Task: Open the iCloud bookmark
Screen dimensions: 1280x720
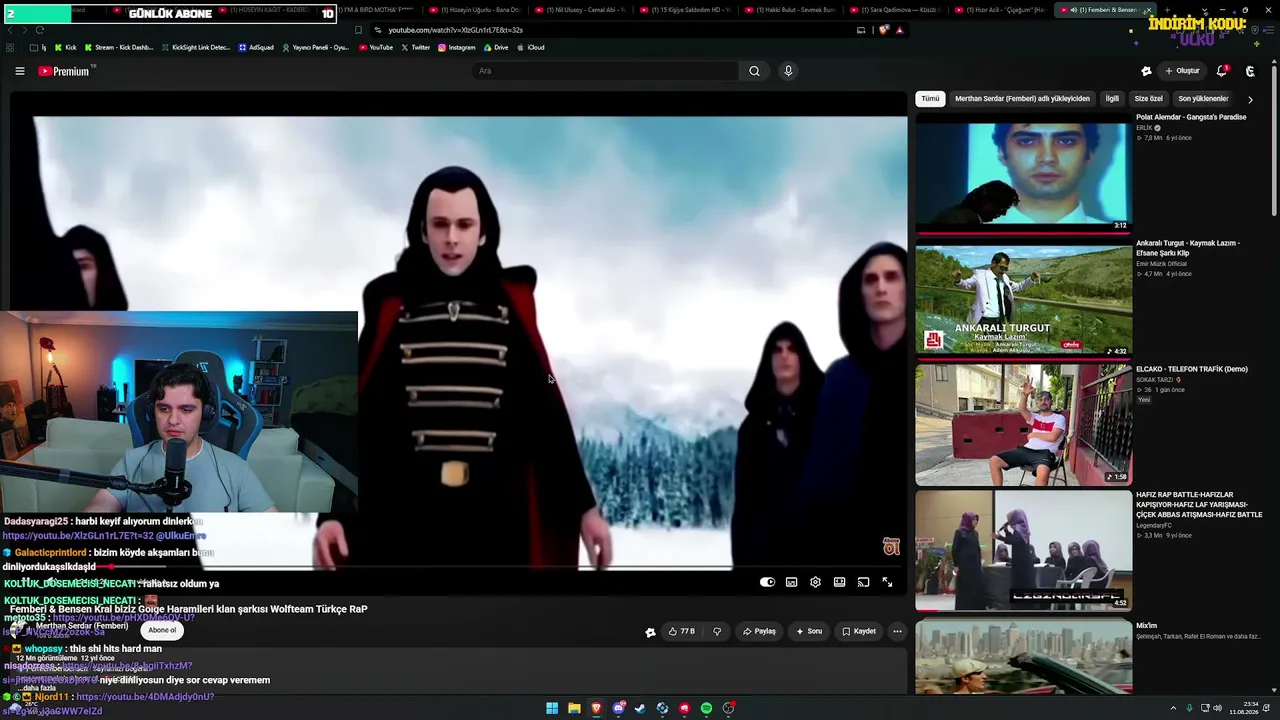Action: point(531,47)
